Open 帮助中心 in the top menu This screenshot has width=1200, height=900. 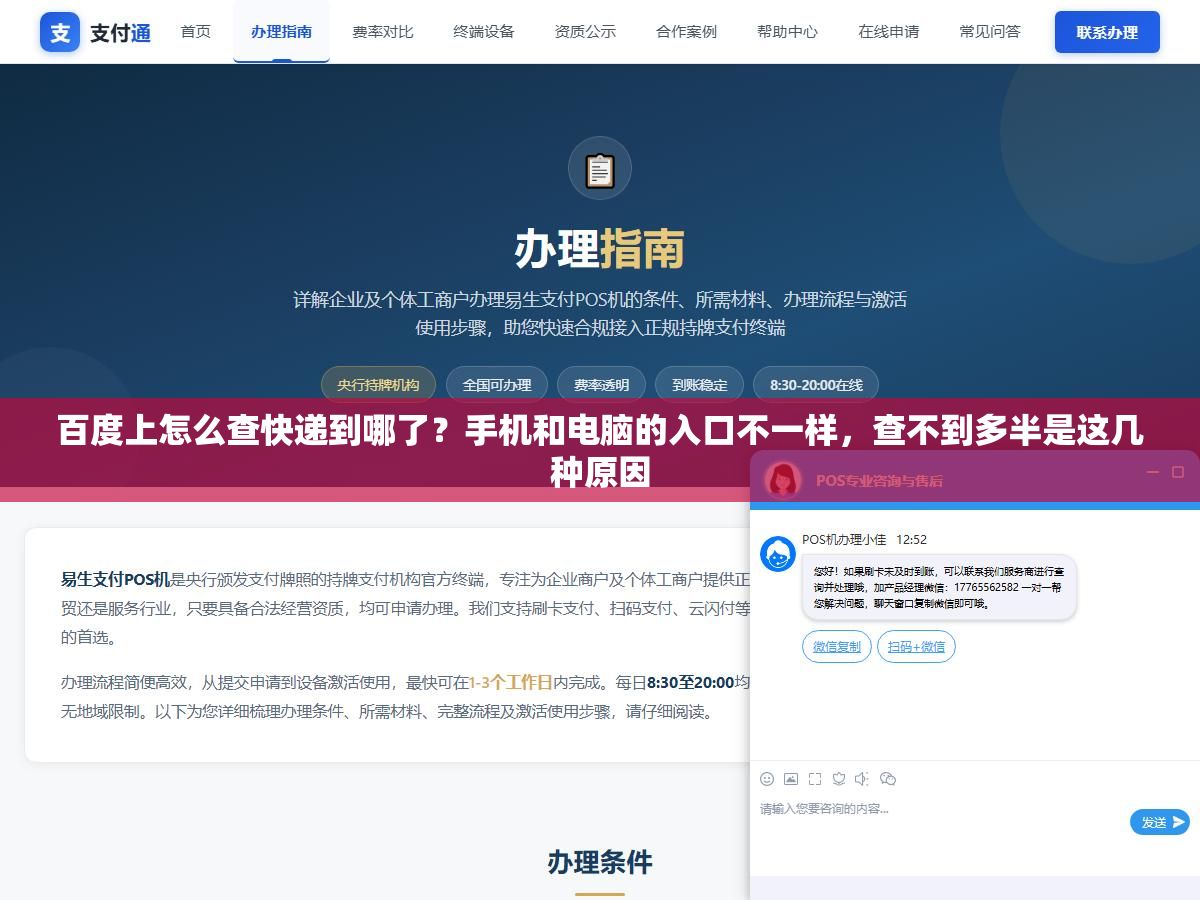[787, 32]
